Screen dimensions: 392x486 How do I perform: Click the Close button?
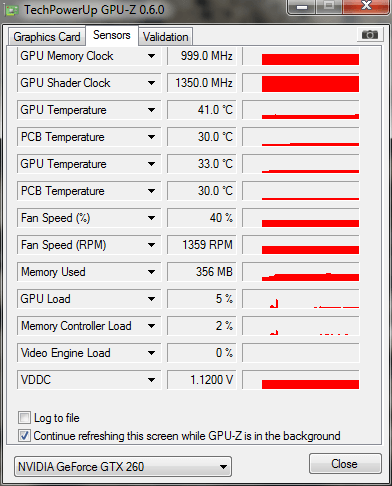[345, 464]
